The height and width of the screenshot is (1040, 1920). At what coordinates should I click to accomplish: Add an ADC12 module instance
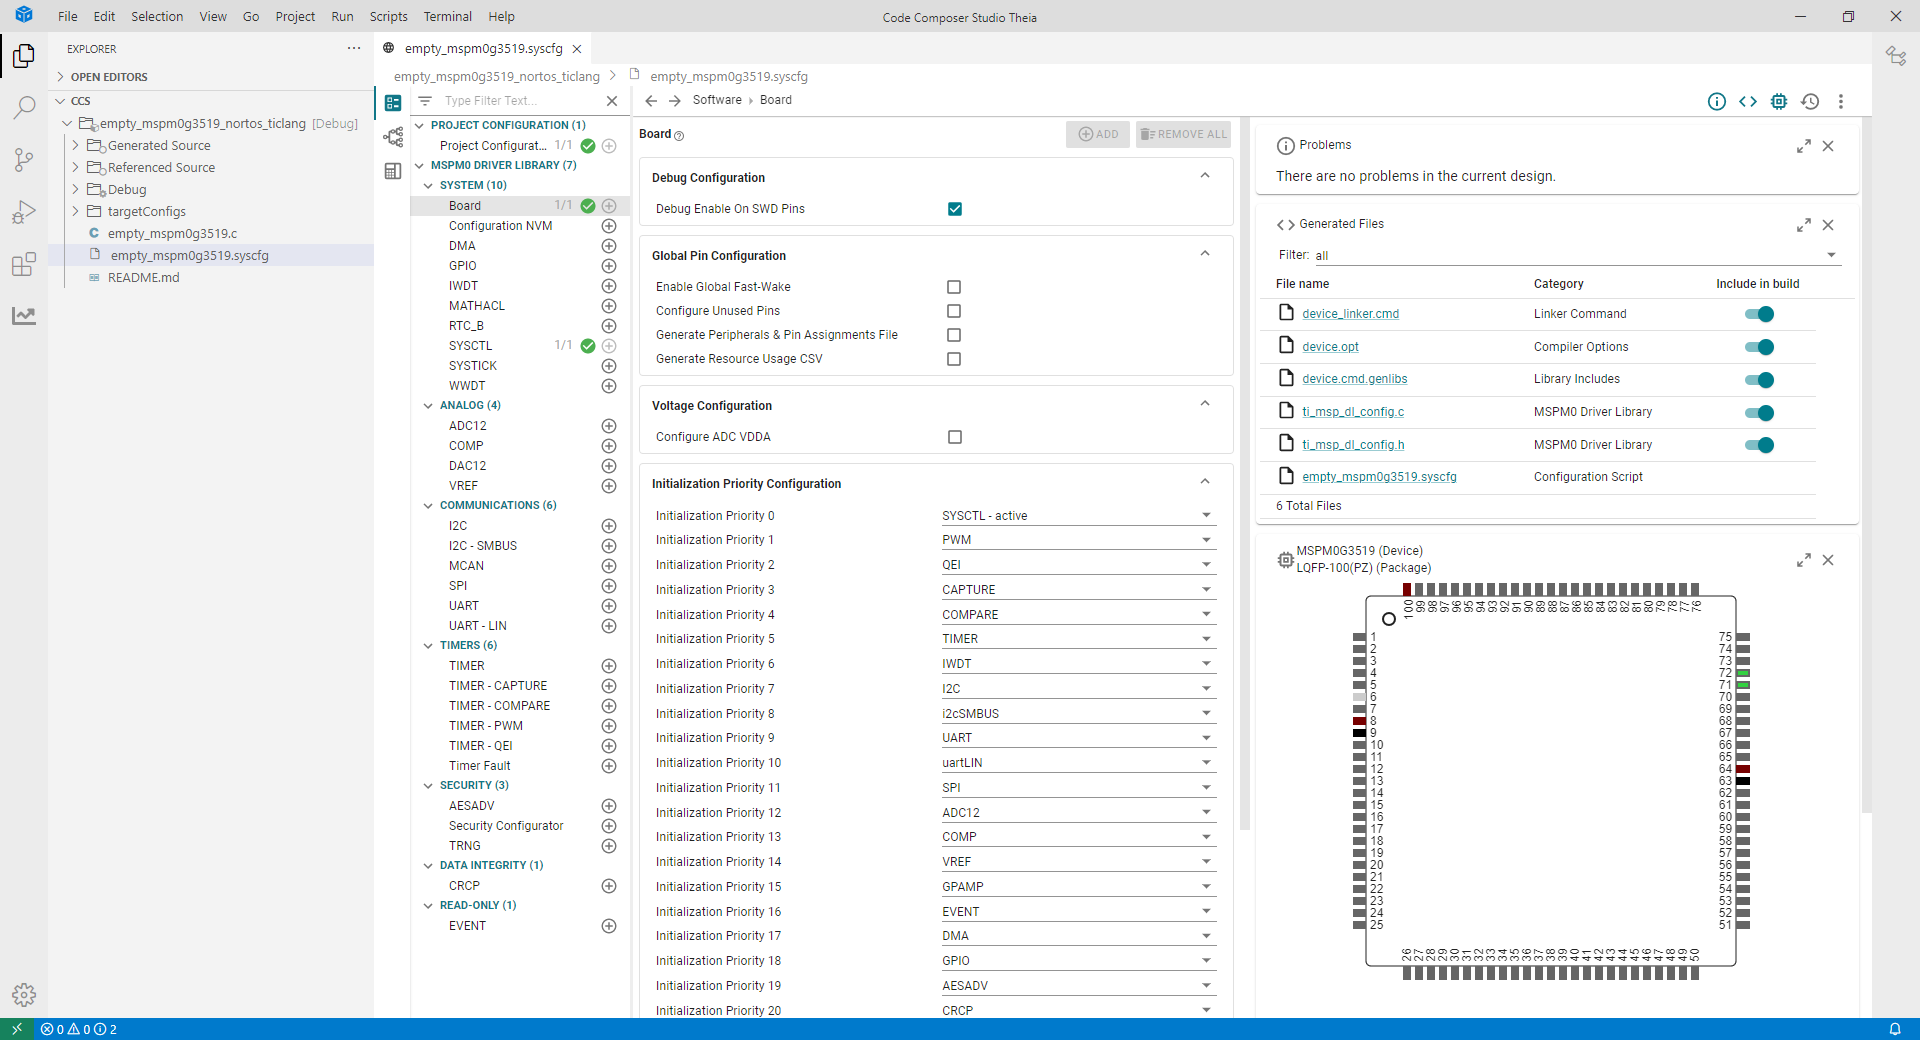[609, 426]
